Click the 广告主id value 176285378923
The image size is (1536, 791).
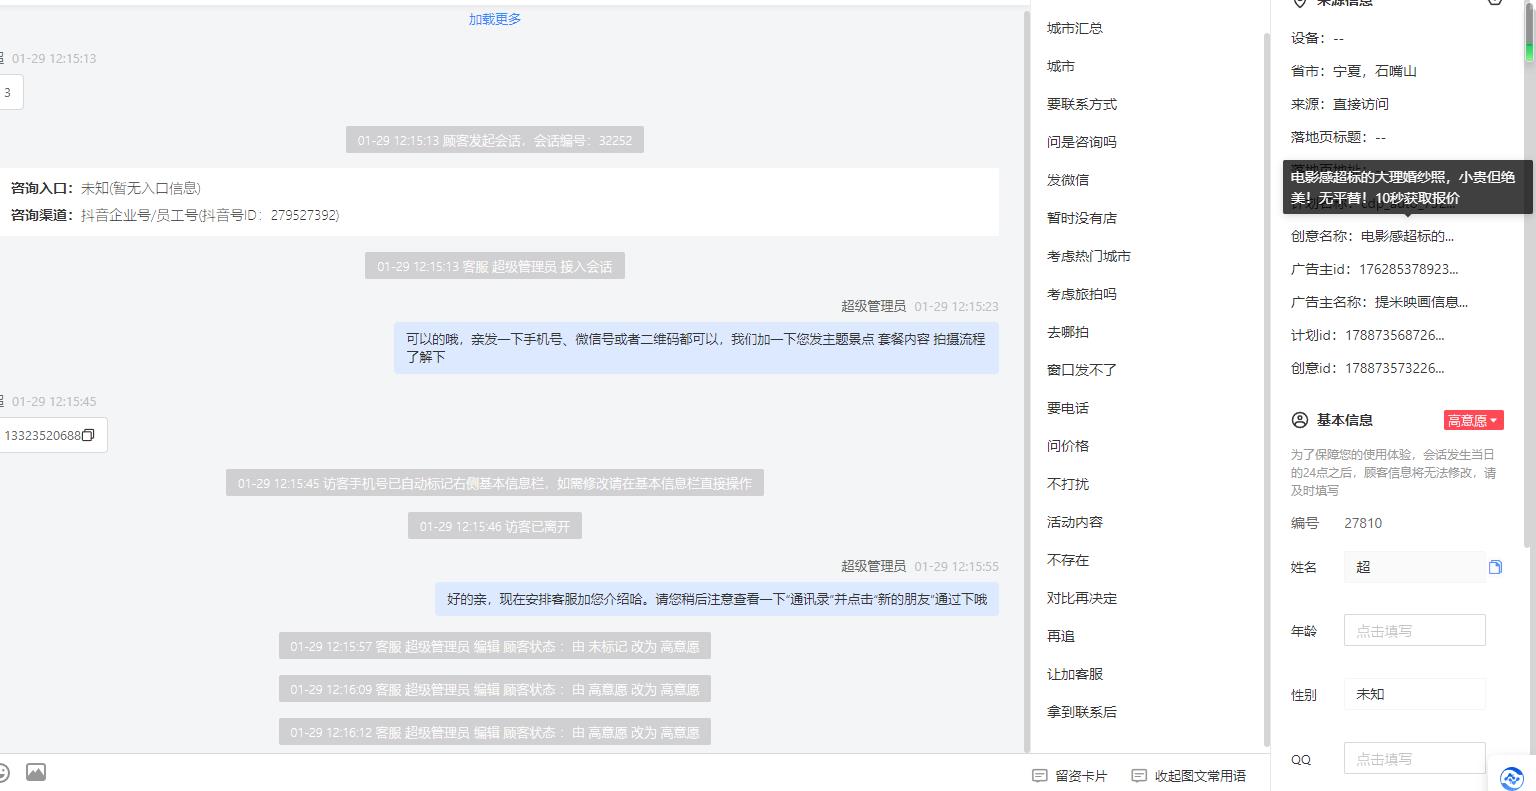[x=1408, y=269]
